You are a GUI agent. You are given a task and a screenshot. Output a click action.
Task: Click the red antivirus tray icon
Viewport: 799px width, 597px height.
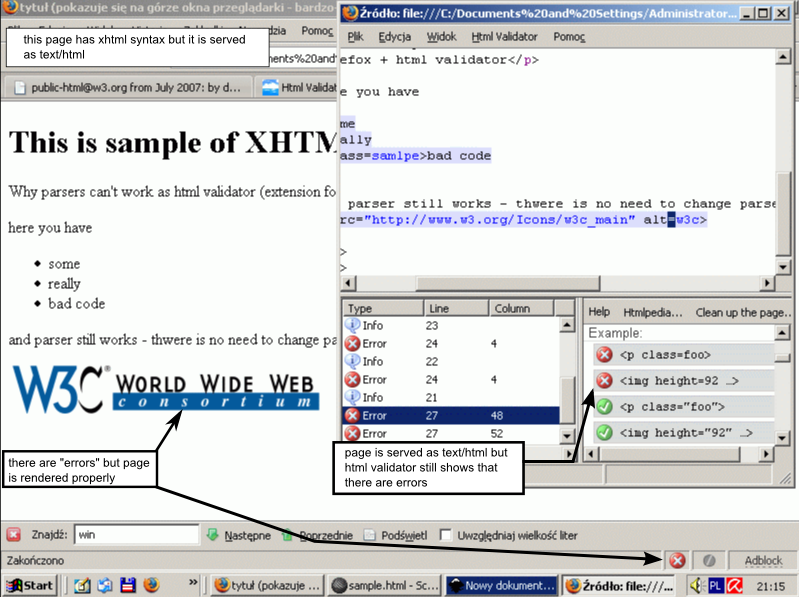[734, 586]
